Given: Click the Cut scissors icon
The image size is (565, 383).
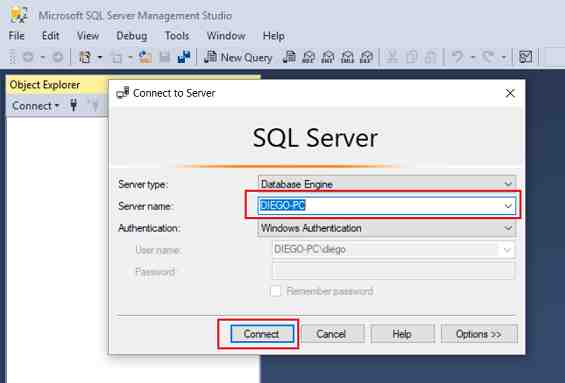Looking at the screenshot, I should click(x=392, y=57).
